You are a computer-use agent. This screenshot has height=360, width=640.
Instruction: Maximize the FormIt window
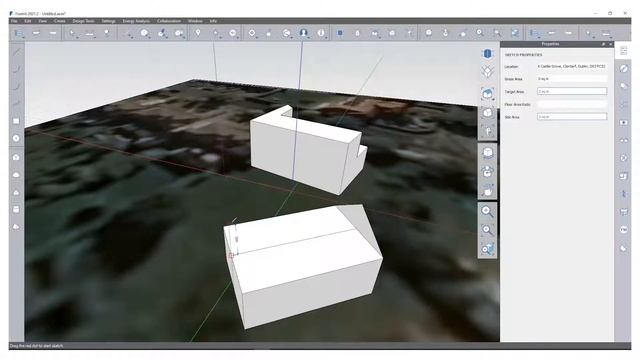click(610, 13)
